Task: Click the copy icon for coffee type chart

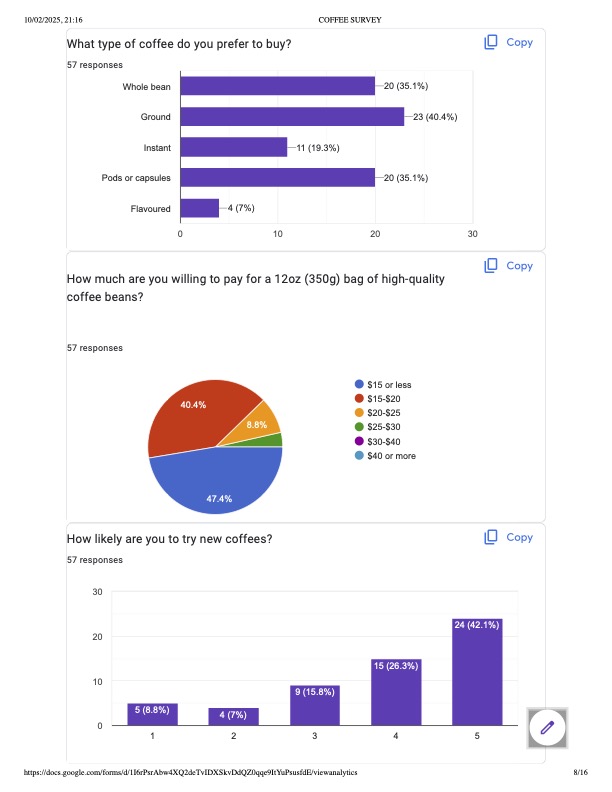Action: point(491,42)
